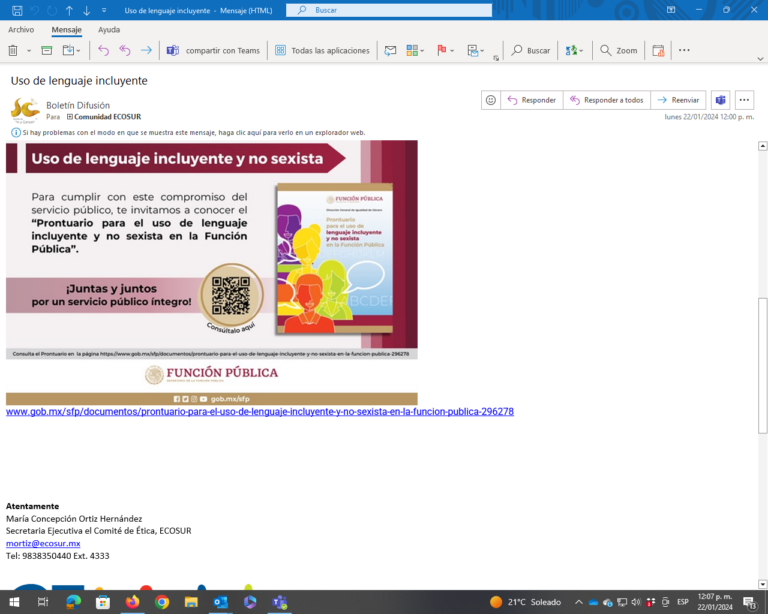The height and width of the screenshot is (614, 768).
Task: Click the emoji reaction smiley icon
Action: [x=490, y=100]
